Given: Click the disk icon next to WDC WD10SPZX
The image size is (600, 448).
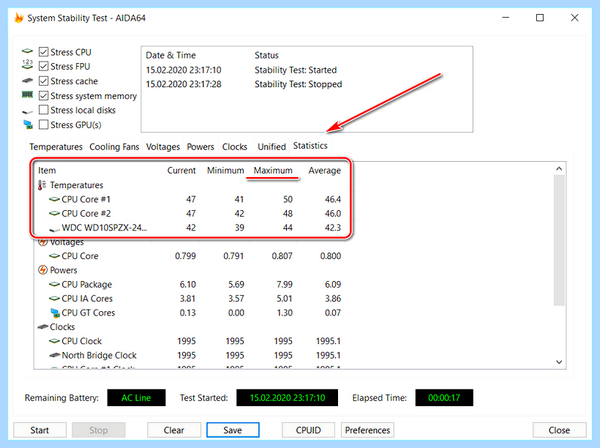Looking at the screenshot, I should (54, 229).
